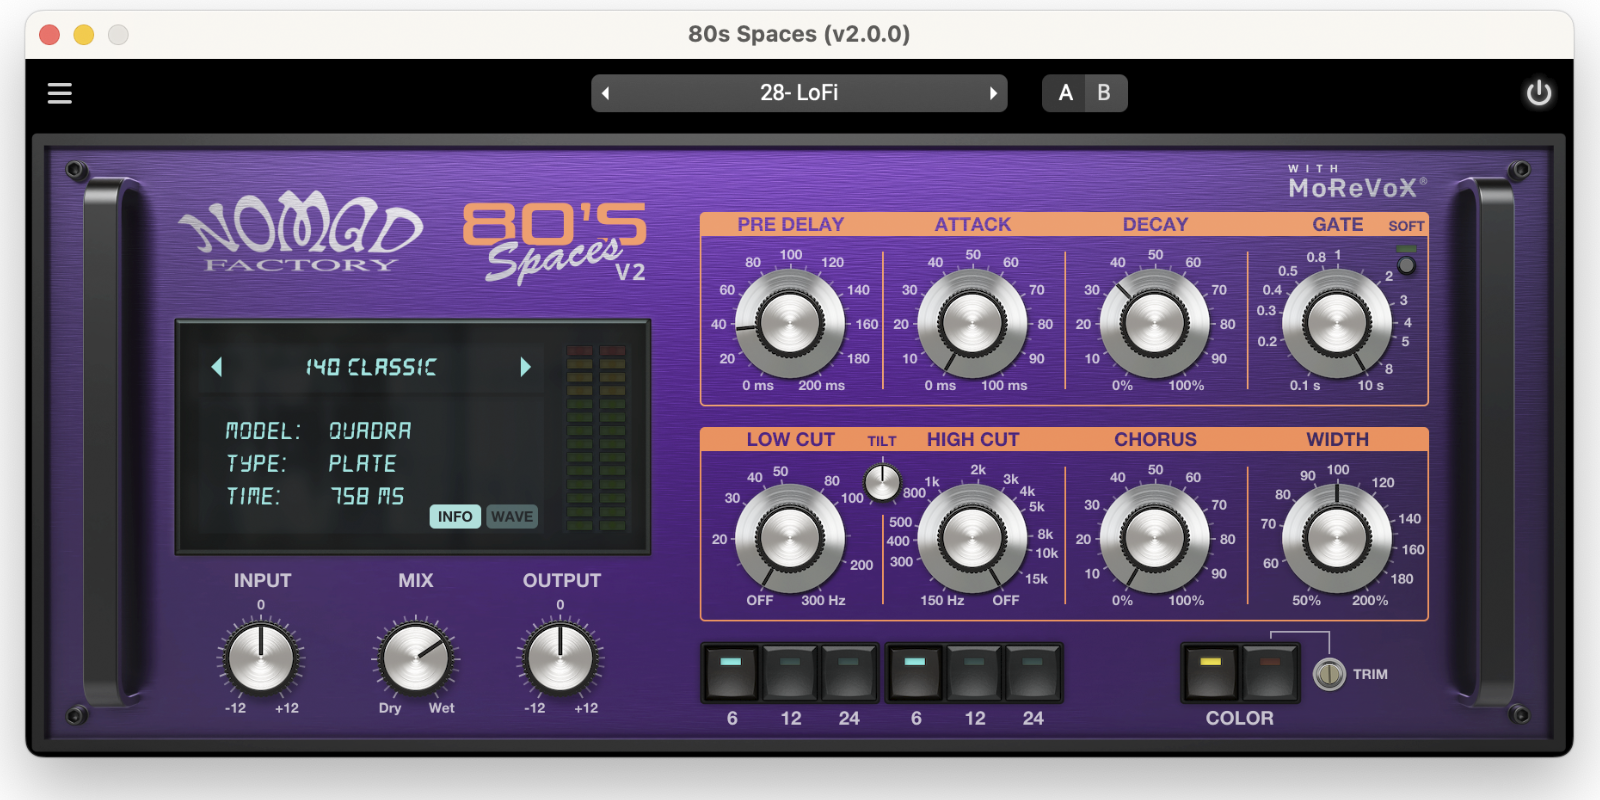The height and width of the screenshot is (800, 1600).
Task: Click the LOW CUT knob
Action: [790, 539]
